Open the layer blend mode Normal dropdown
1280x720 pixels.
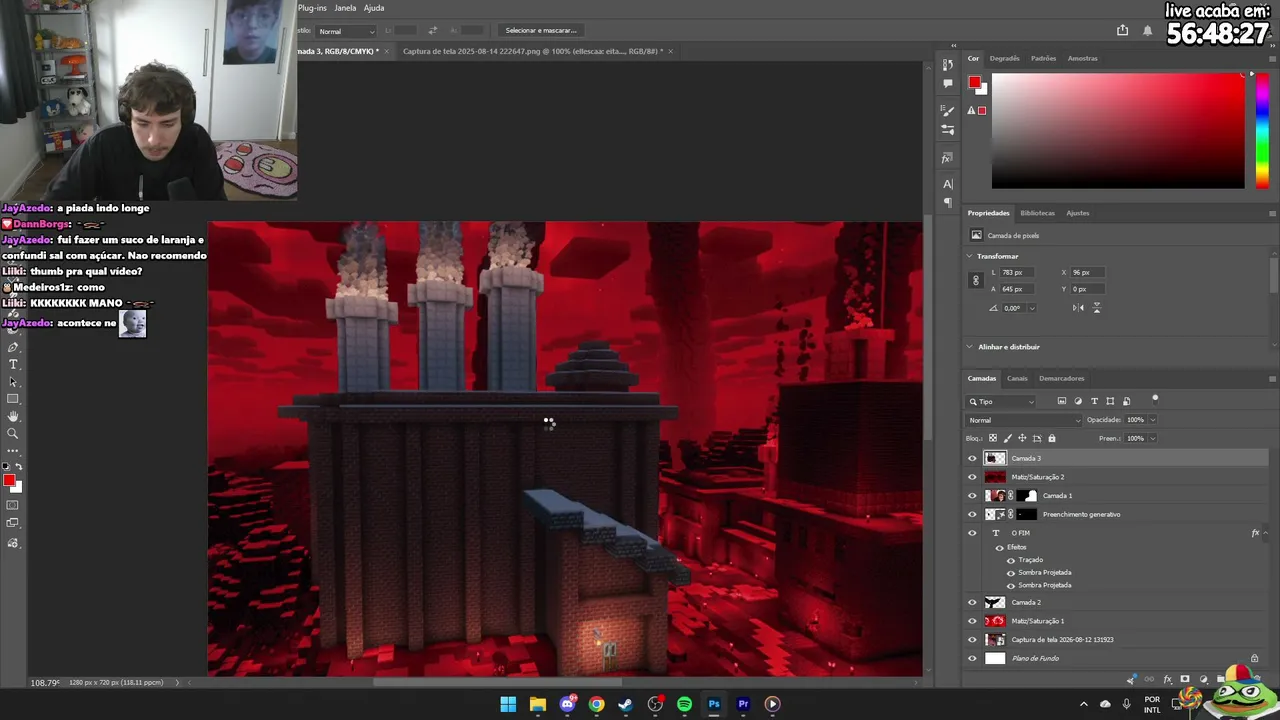tap(1024, 420)
